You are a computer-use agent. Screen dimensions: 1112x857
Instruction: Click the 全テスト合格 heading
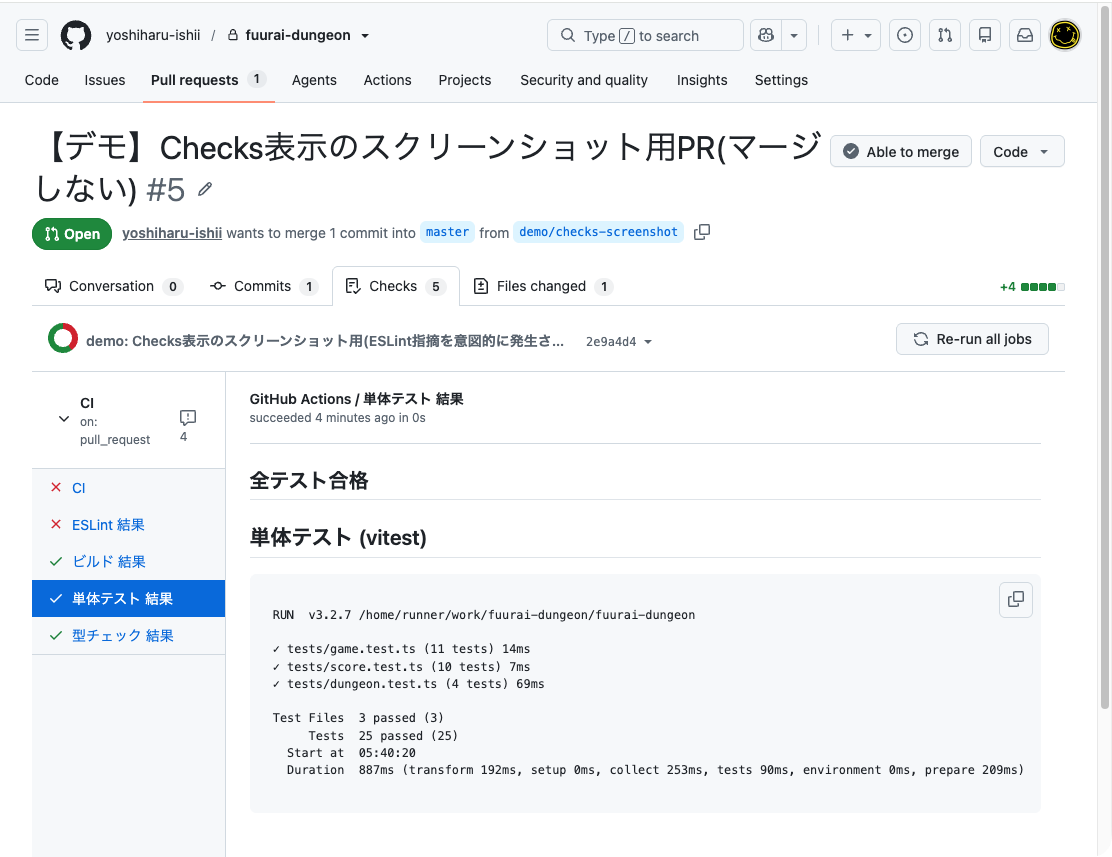[308, 481]
